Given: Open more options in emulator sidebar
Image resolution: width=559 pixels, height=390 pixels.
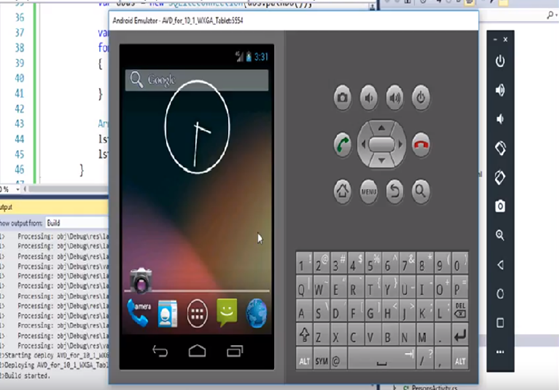Looking at the screenshot, I should tap(500, 352).
